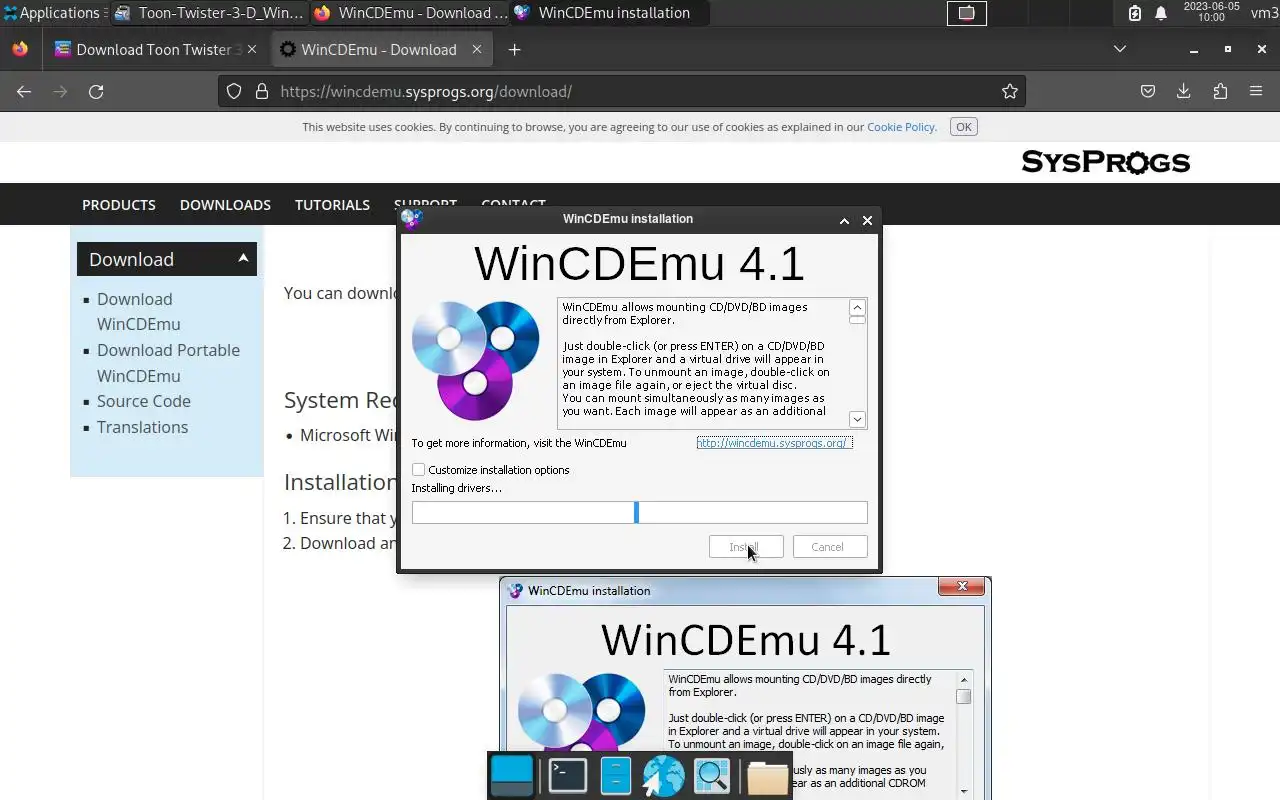Open the folder icon in the dock
Image resolution: width=1280 pixels, height=800 pixels.
[x=767, y=776]
